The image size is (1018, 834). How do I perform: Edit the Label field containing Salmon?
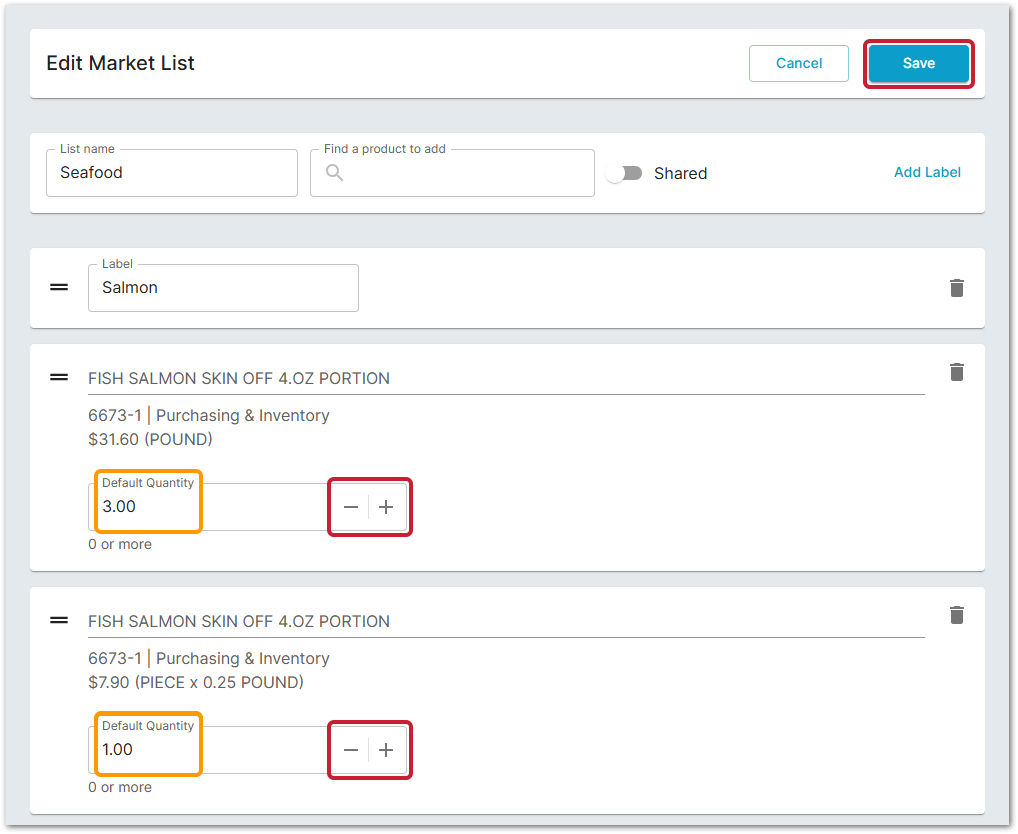(x=223, y=288)
